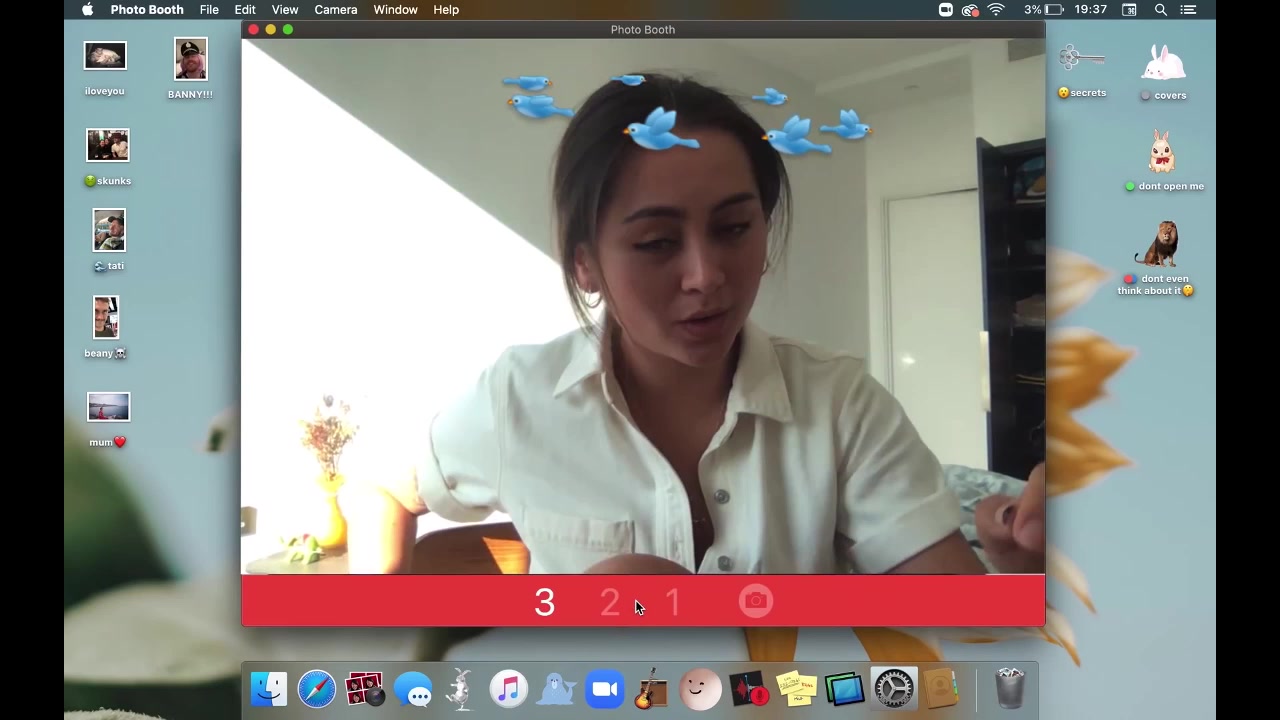Click the 19:37 menu bar clock
The width and height of the screenshot is (1280, 720).
[x=1090, y=9]
